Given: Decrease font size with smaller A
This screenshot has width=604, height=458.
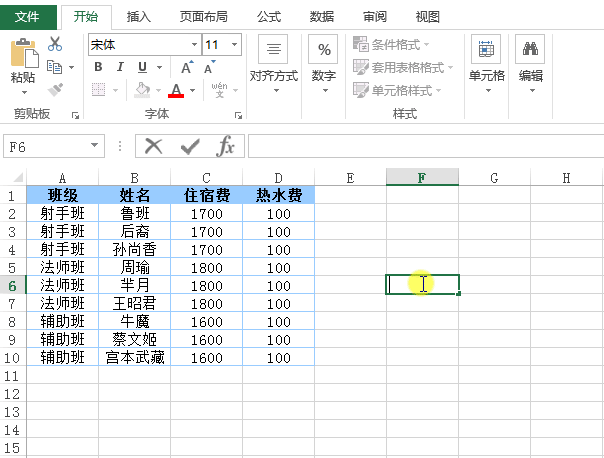Looking at the screenshot, I should 210,67.
